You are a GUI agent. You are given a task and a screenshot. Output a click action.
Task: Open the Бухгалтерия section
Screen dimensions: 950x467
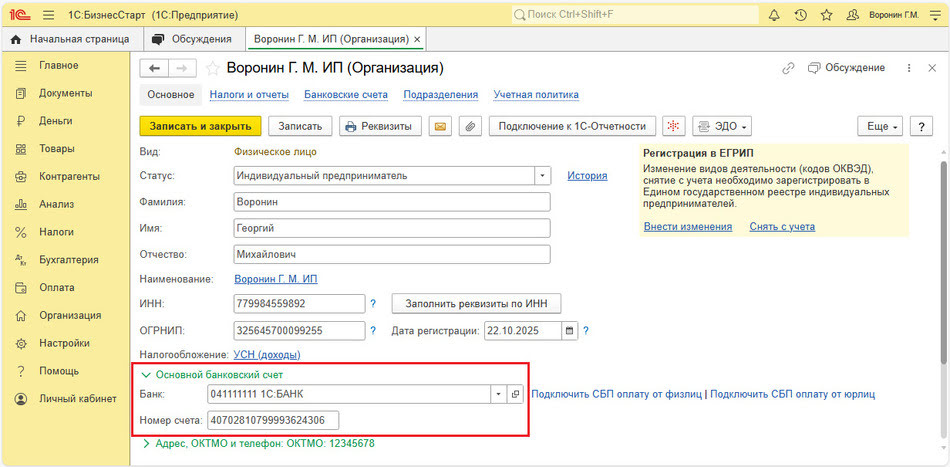(x=68, y=260)
